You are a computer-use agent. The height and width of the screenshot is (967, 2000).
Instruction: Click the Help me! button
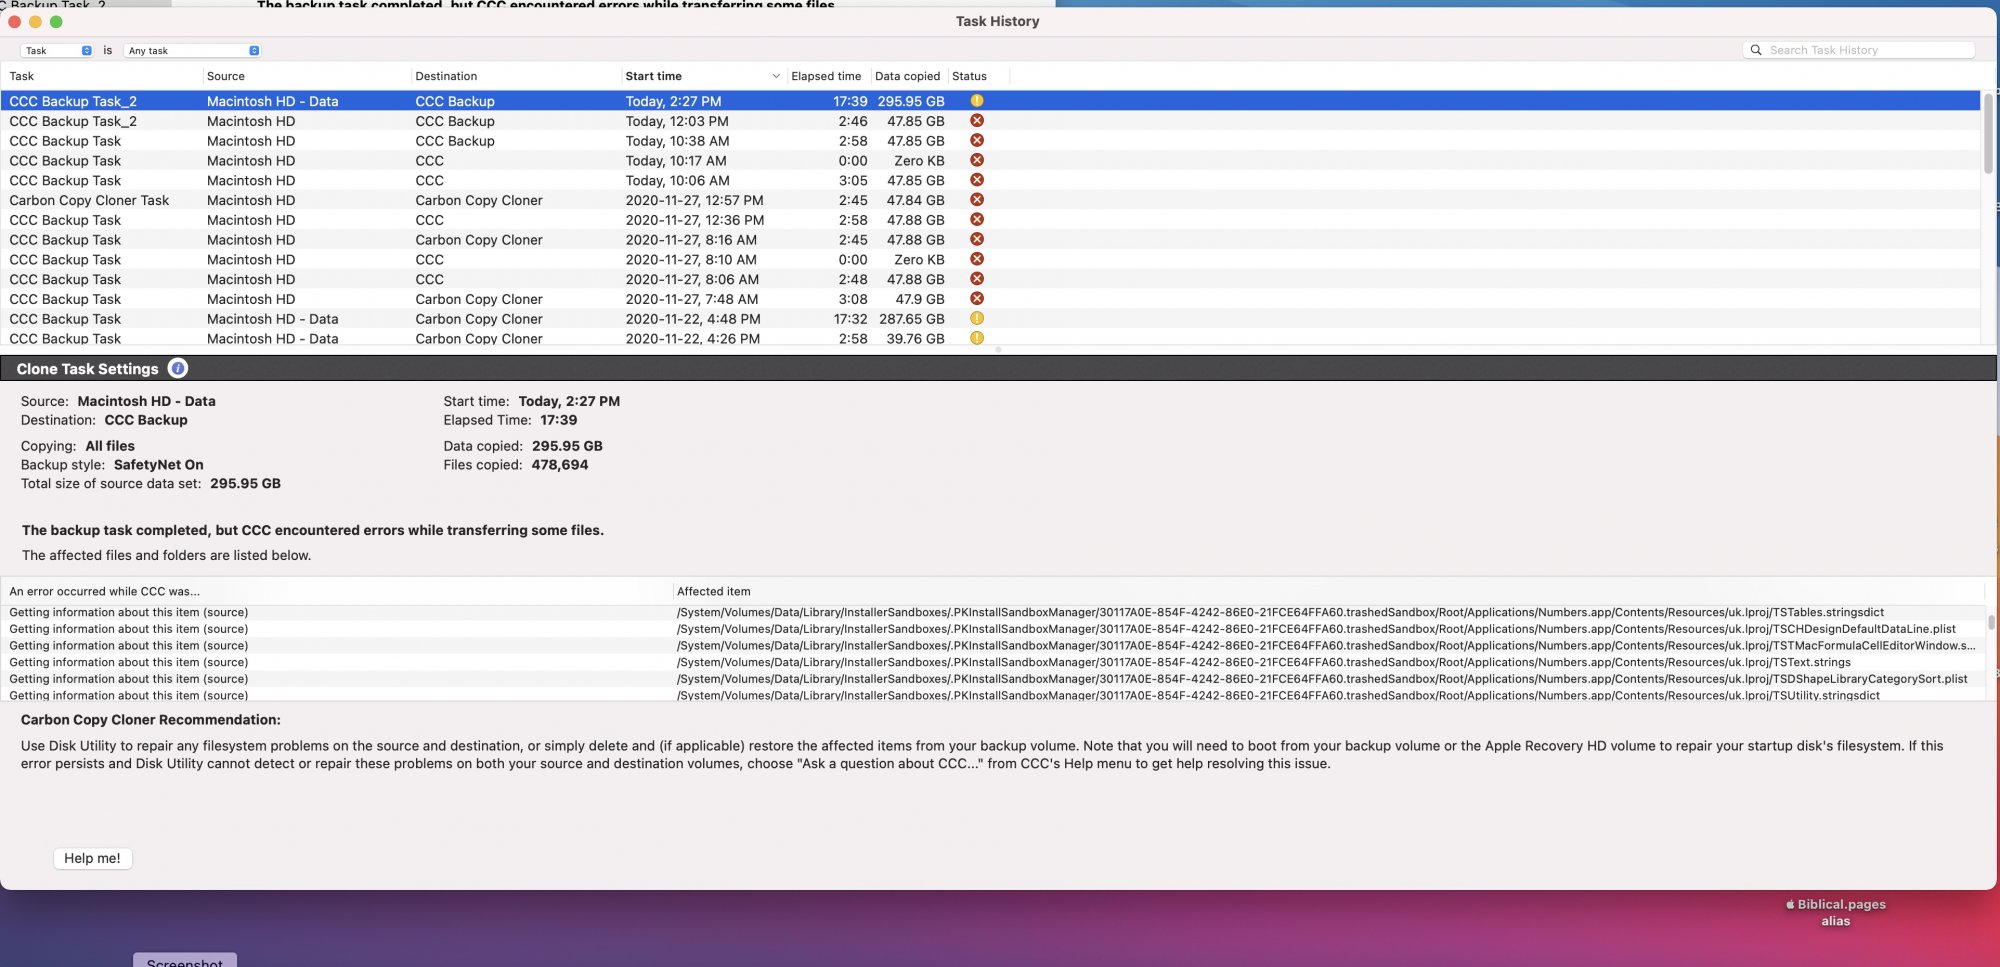click(x=92, y=858)
